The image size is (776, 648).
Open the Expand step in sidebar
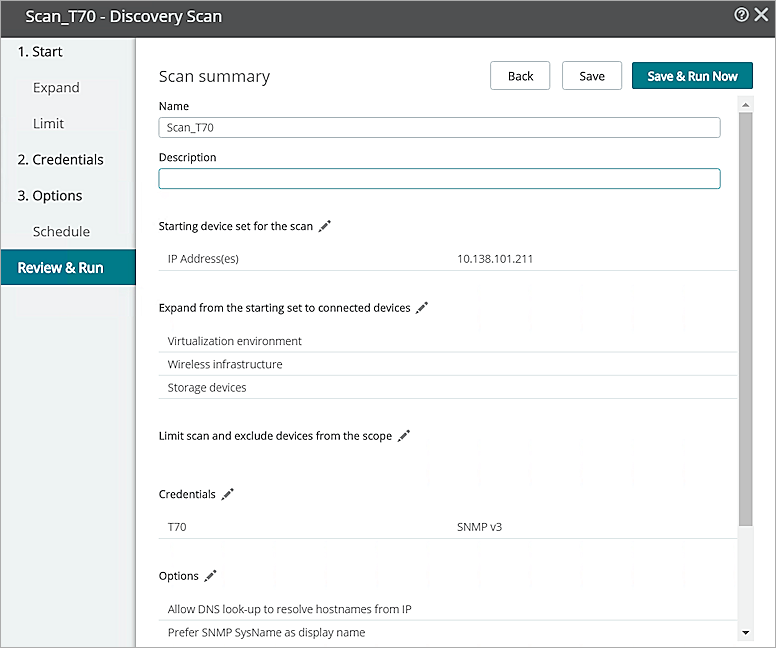click(x=56, y=88)
